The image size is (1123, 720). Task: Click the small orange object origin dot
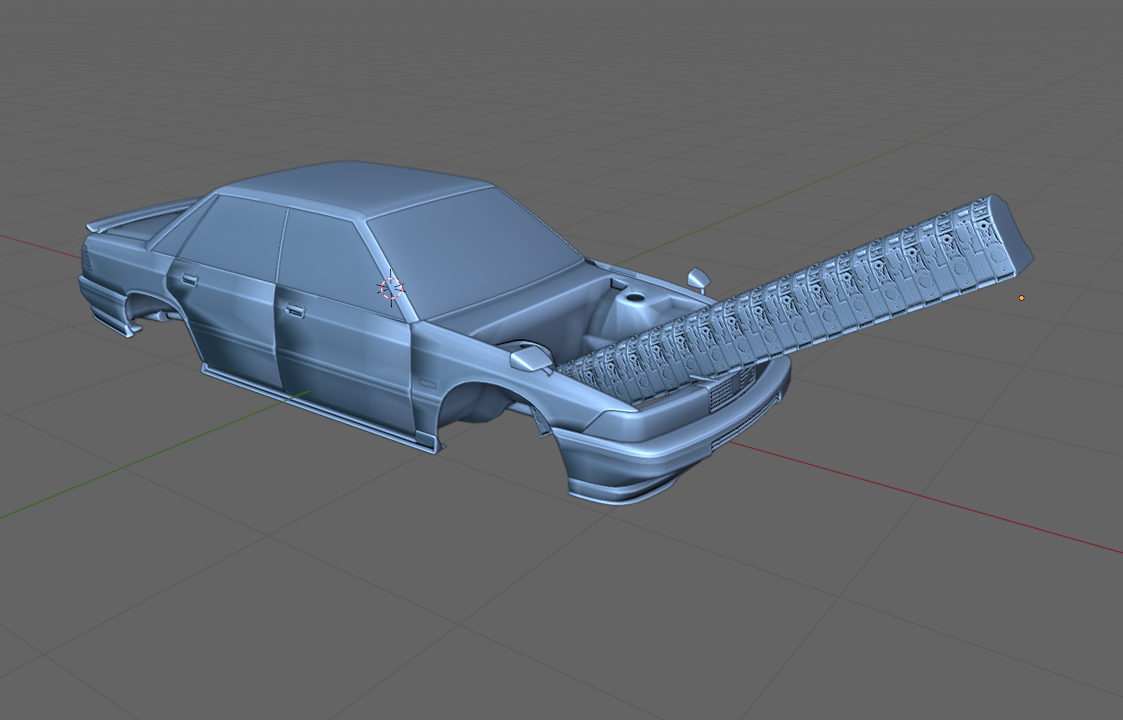click(x=1021, y=298)
